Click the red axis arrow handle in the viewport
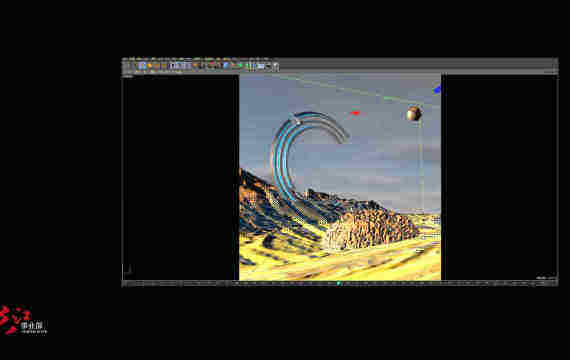 (x=355, y=113)
